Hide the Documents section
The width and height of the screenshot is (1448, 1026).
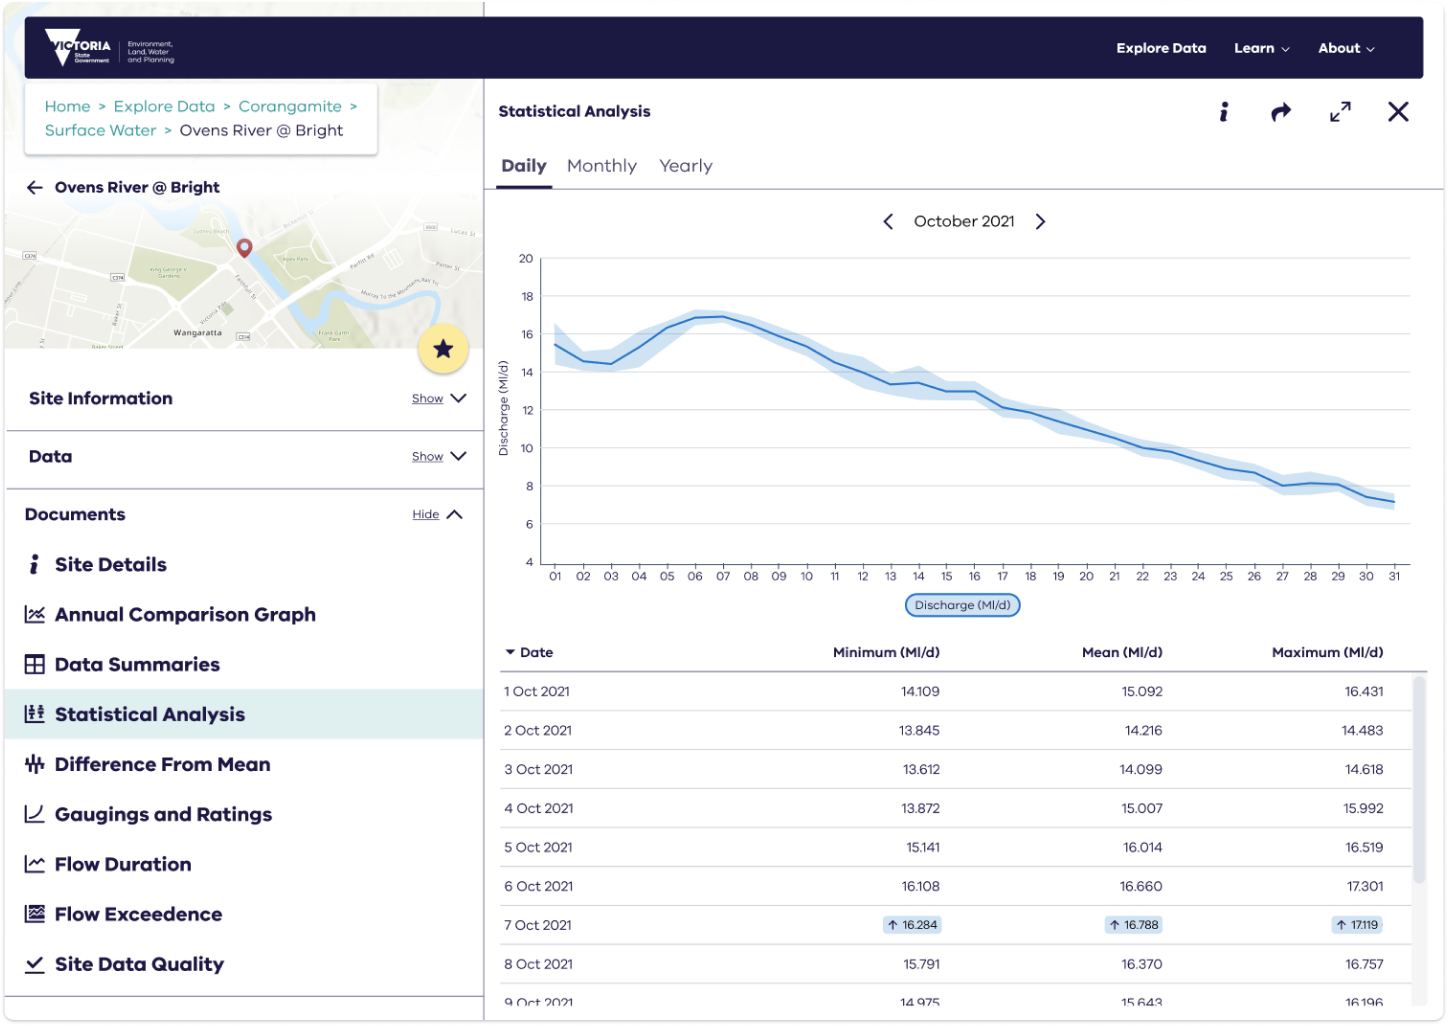pos(437,514)
